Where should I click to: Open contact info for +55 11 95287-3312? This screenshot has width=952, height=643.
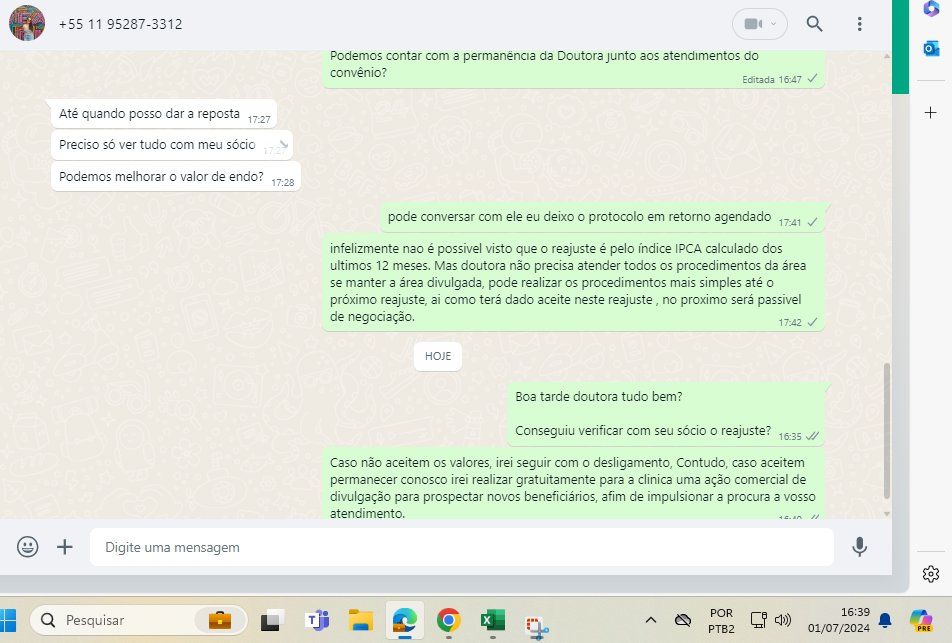(x=121, y=24)
